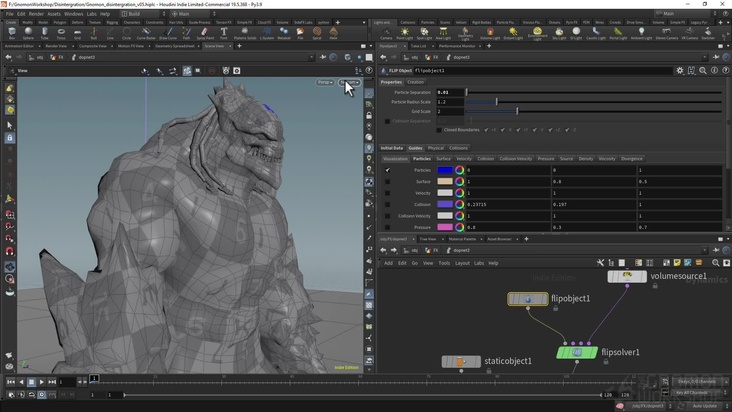The image size is (732, 412).
Task: Click the Particles blue color swatch
Action: pos(445,170)
